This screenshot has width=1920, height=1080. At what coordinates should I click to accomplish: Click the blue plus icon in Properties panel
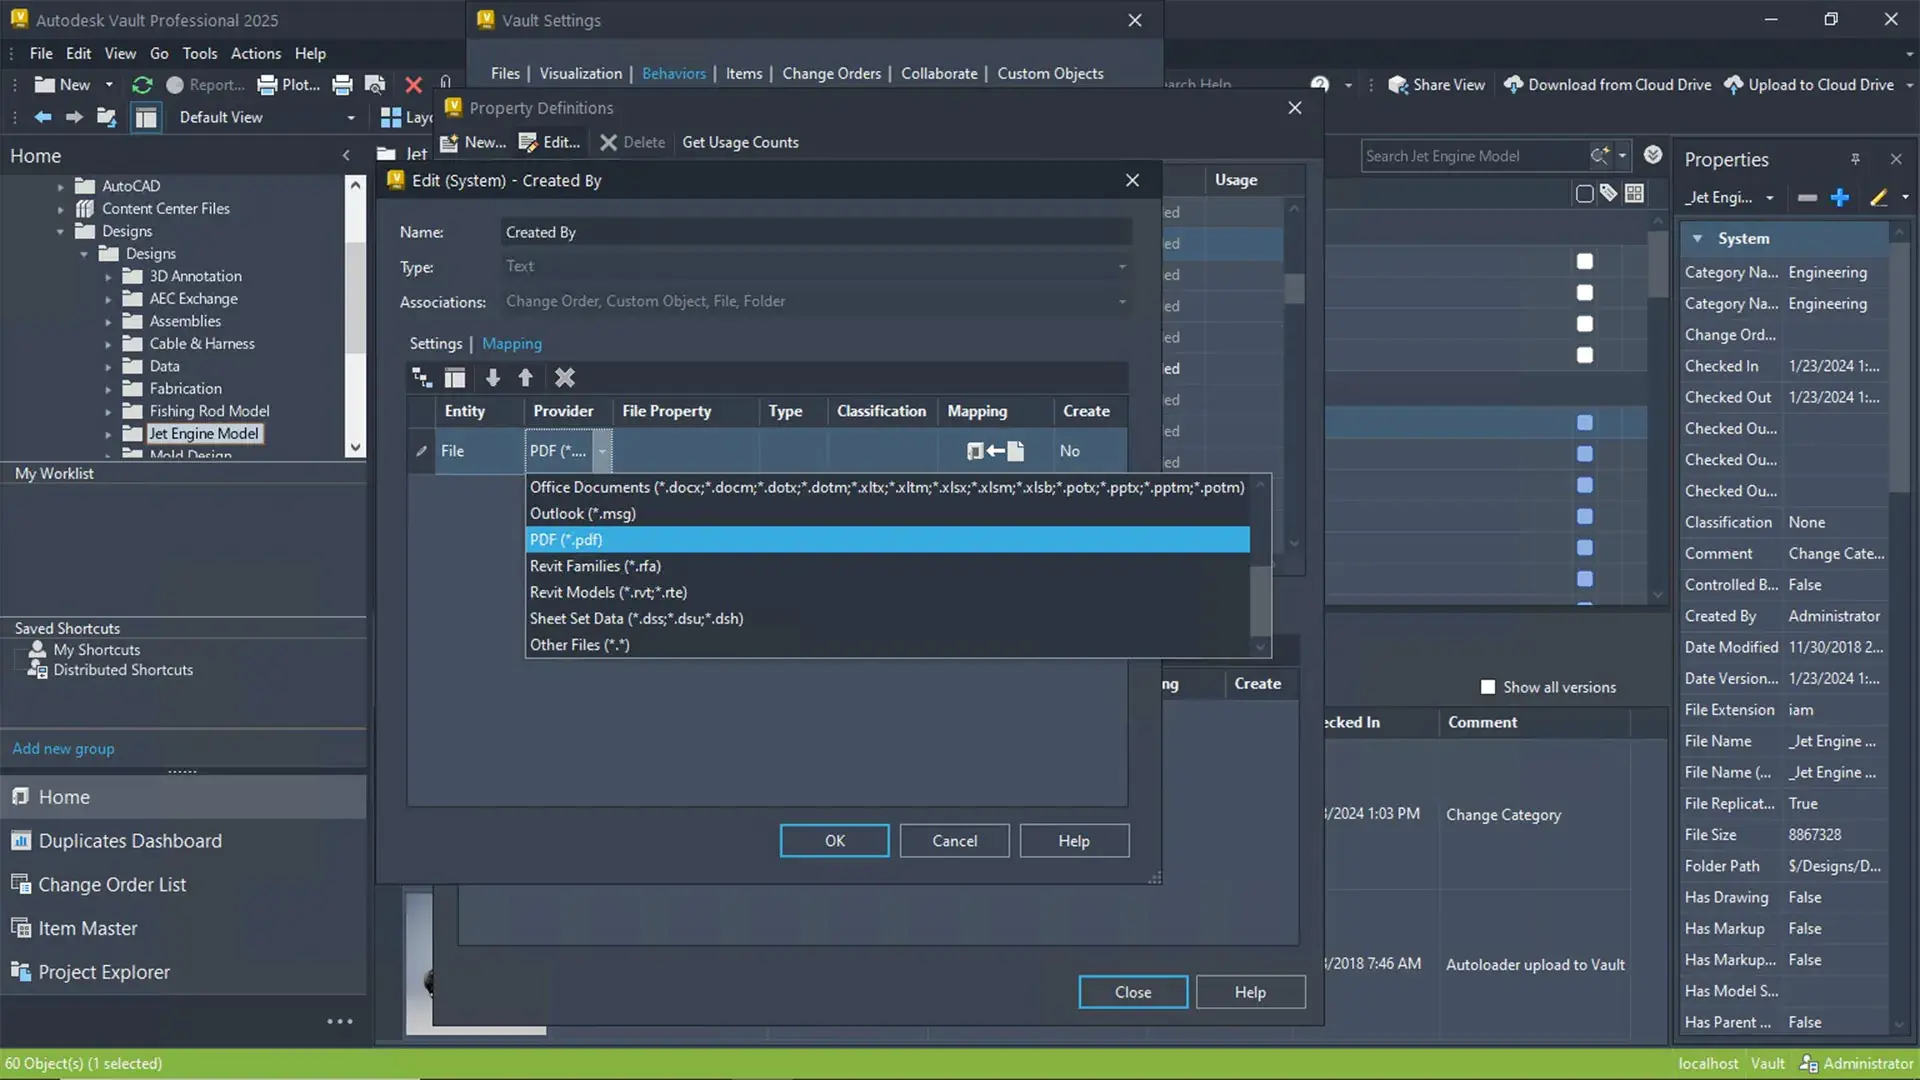point(1840,198)
